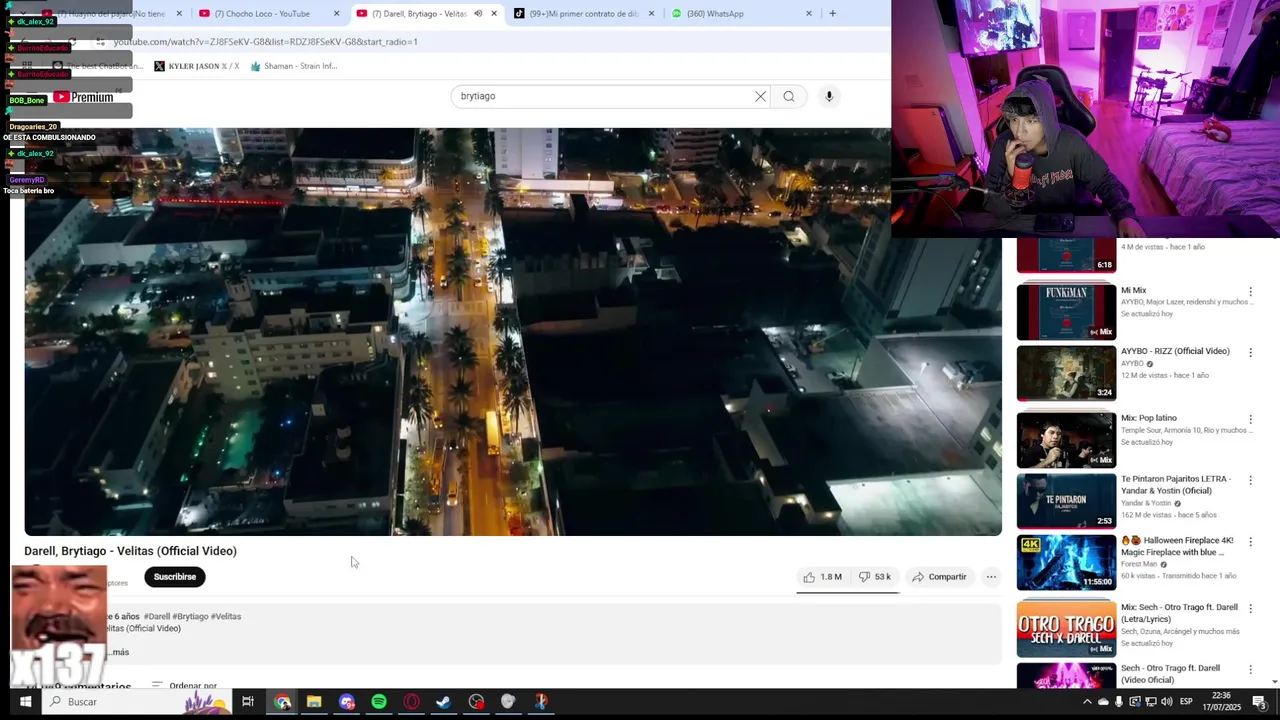
Task: Open options menu for Mix: Pop latino
Action: click(1250, 419)
